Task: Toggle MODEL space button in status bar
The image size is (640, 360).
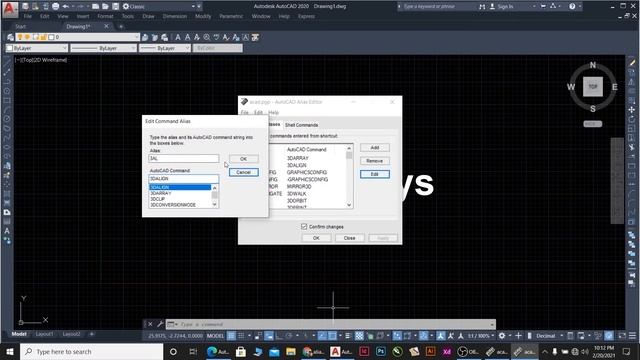Action: pyautogui.click(x=215, y=336)
